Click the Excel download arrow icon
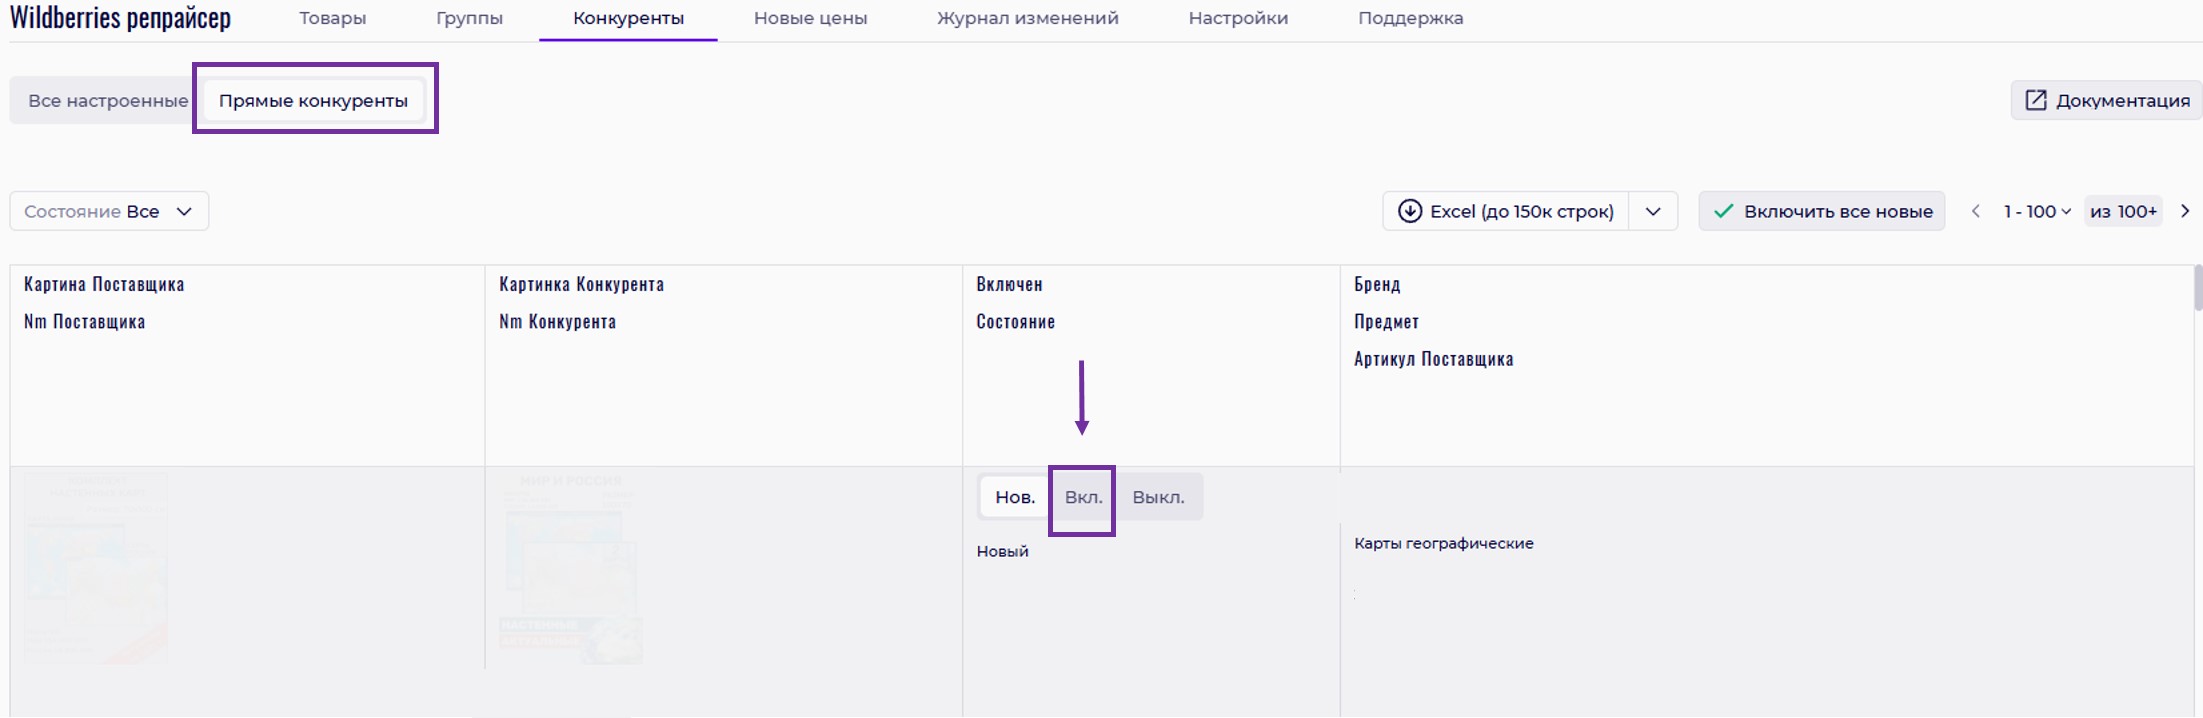 click(1409, 211)
